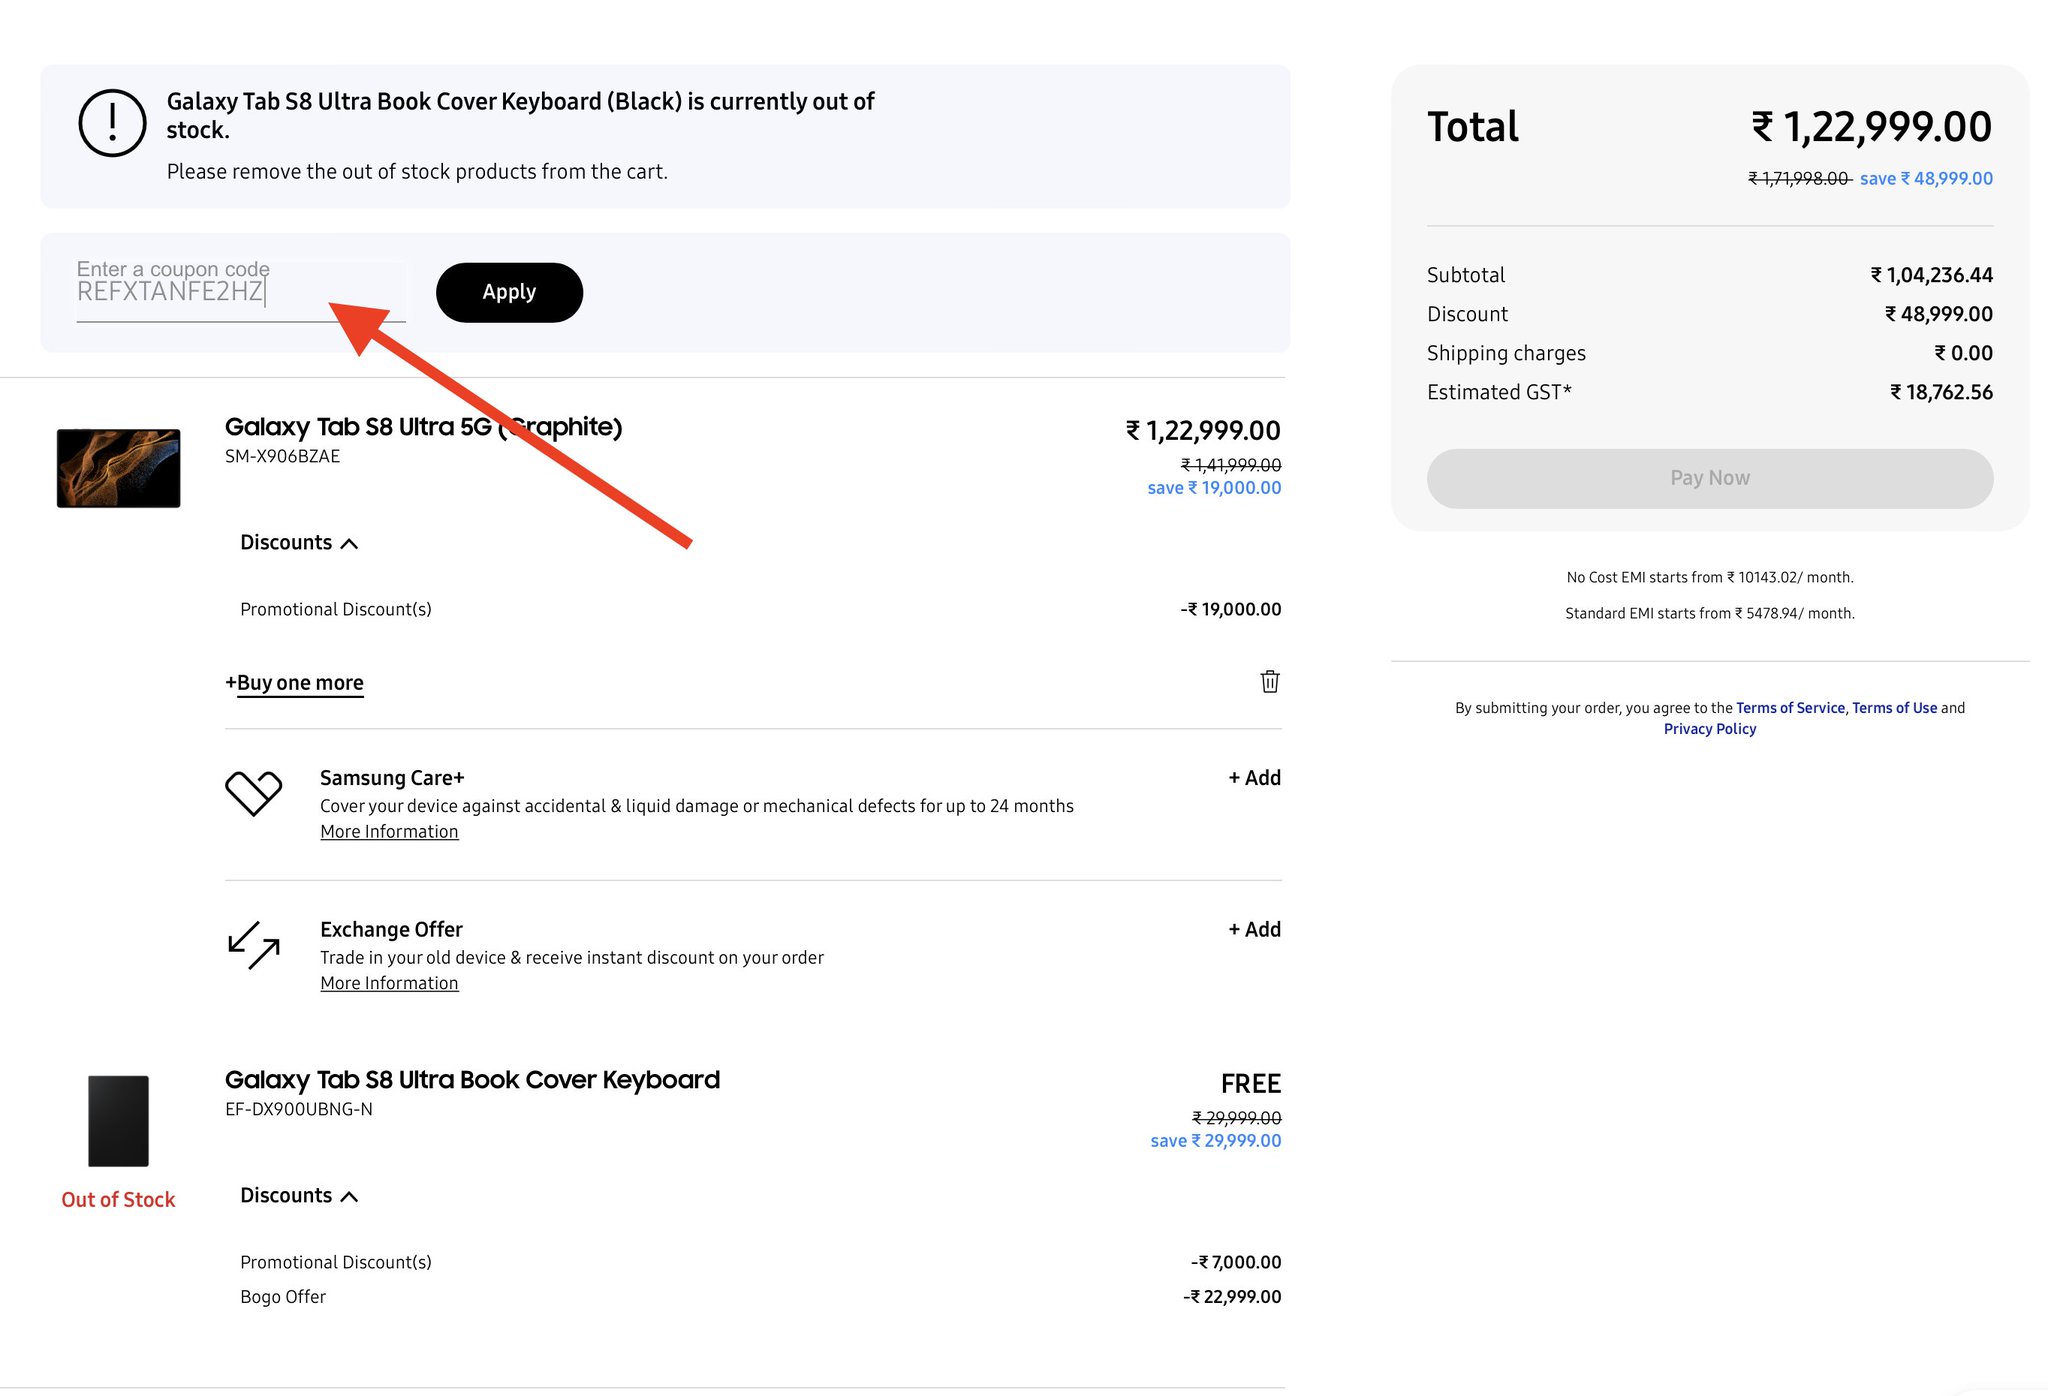The image size is (2048, 1396).
Task: Click the Book Cover Keyboard product thumbnail
Action: 118,1120
